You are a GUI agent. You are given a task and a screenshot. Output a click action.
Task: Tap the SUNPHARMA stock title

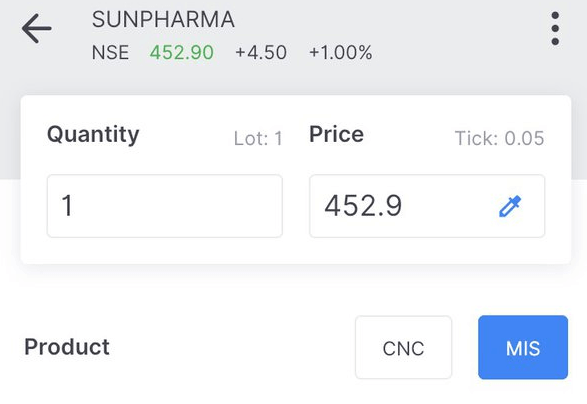tap(163, 19)
